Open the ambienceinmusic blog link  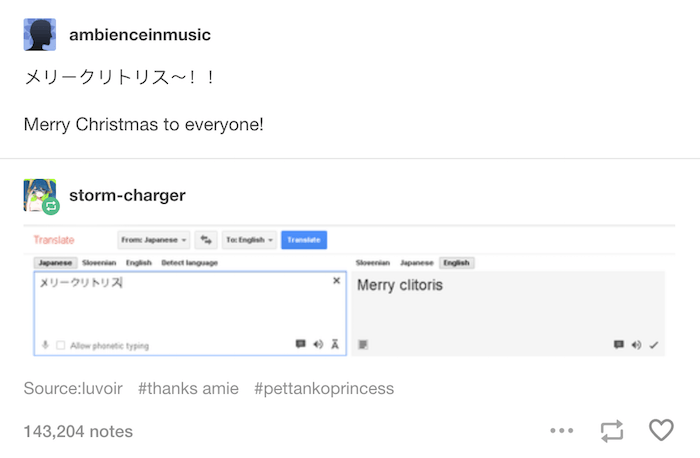[140, 35]
